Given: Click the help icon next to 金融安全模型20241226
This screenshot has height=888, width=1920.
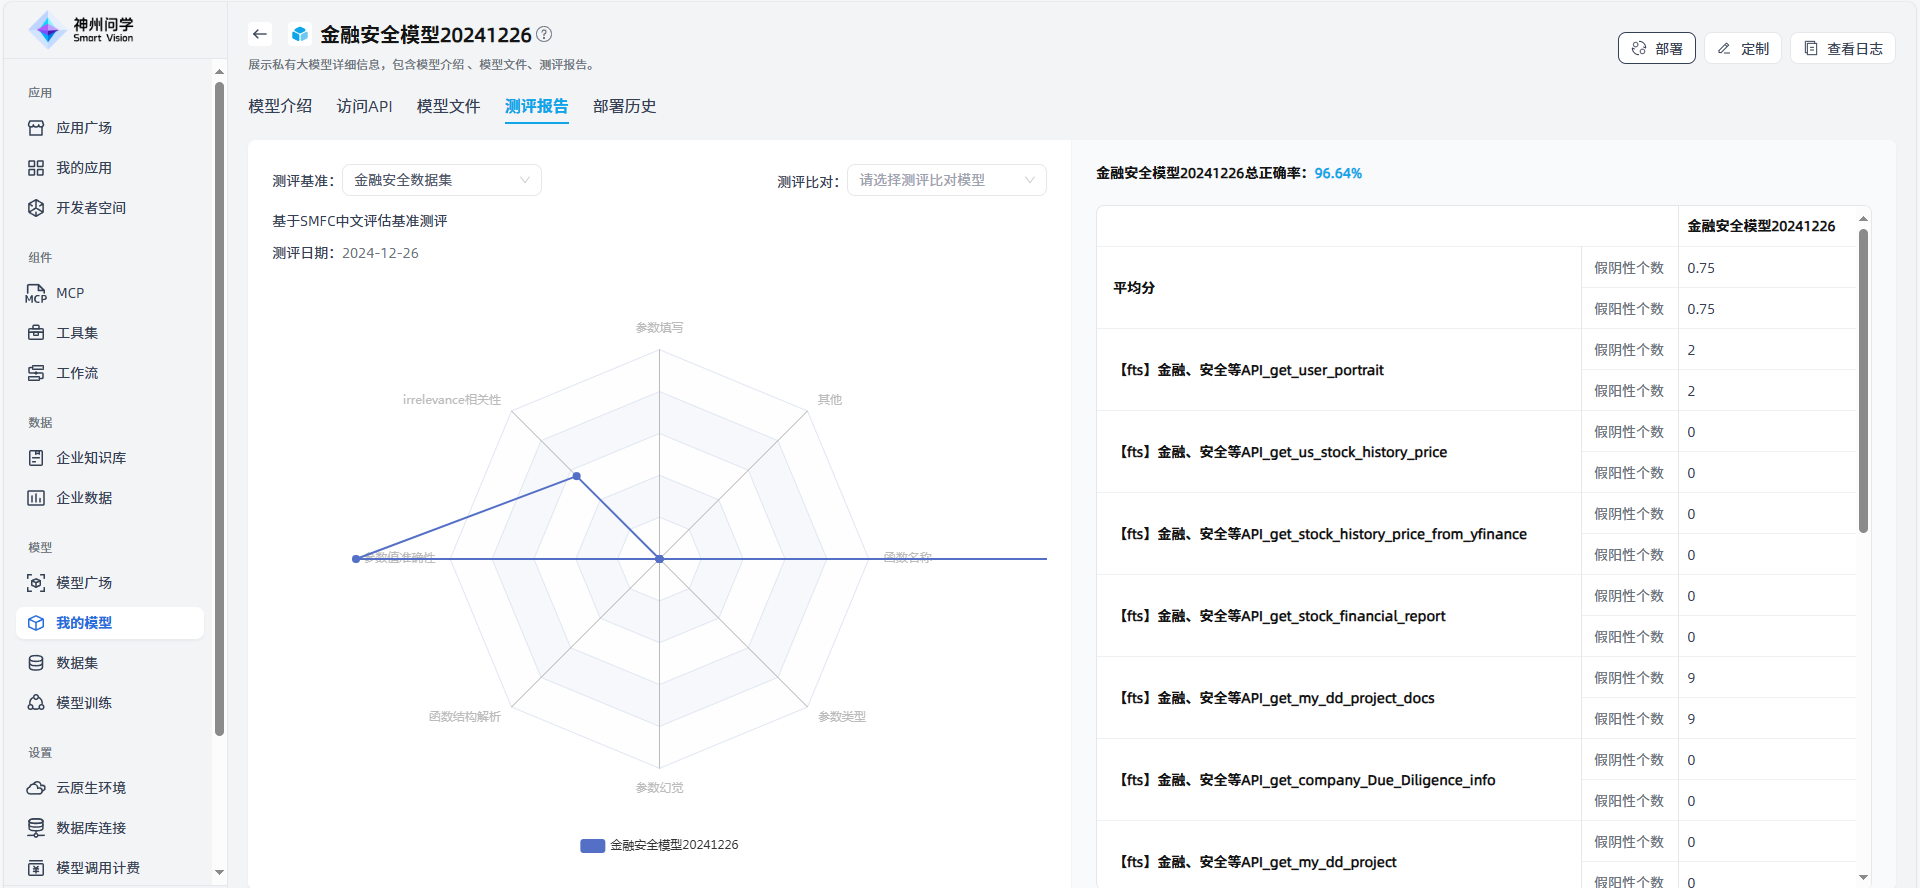Looking at the screenshot, I should pyautogui.click(x=544, y=34).
